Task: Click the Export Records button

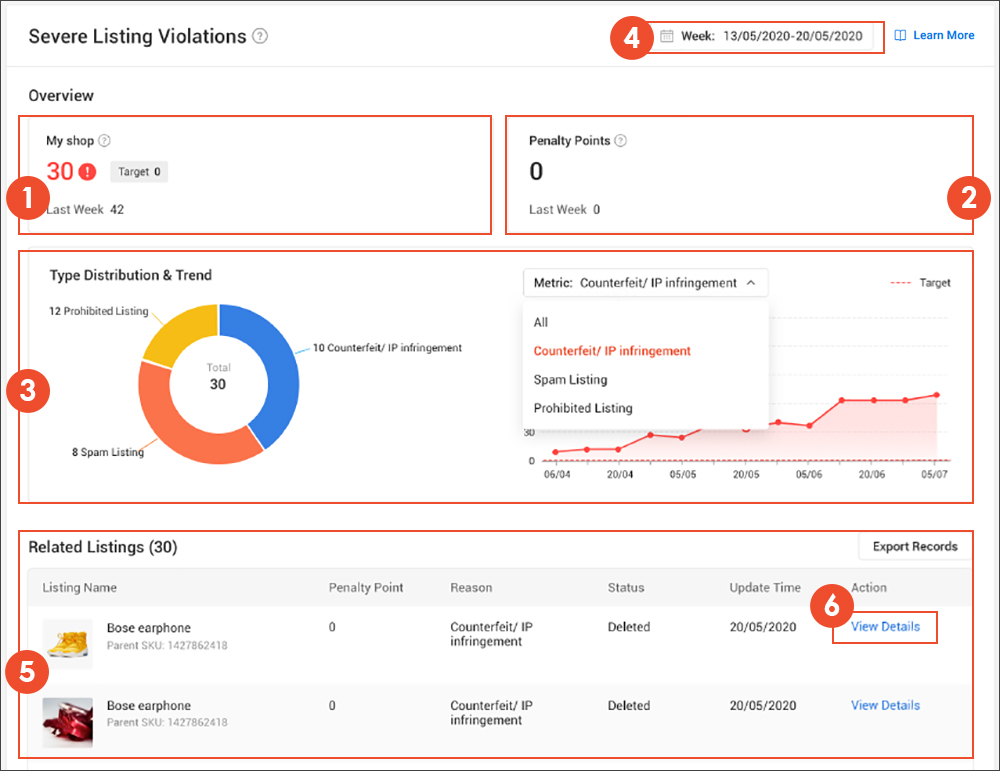Action: pos(913,546)
